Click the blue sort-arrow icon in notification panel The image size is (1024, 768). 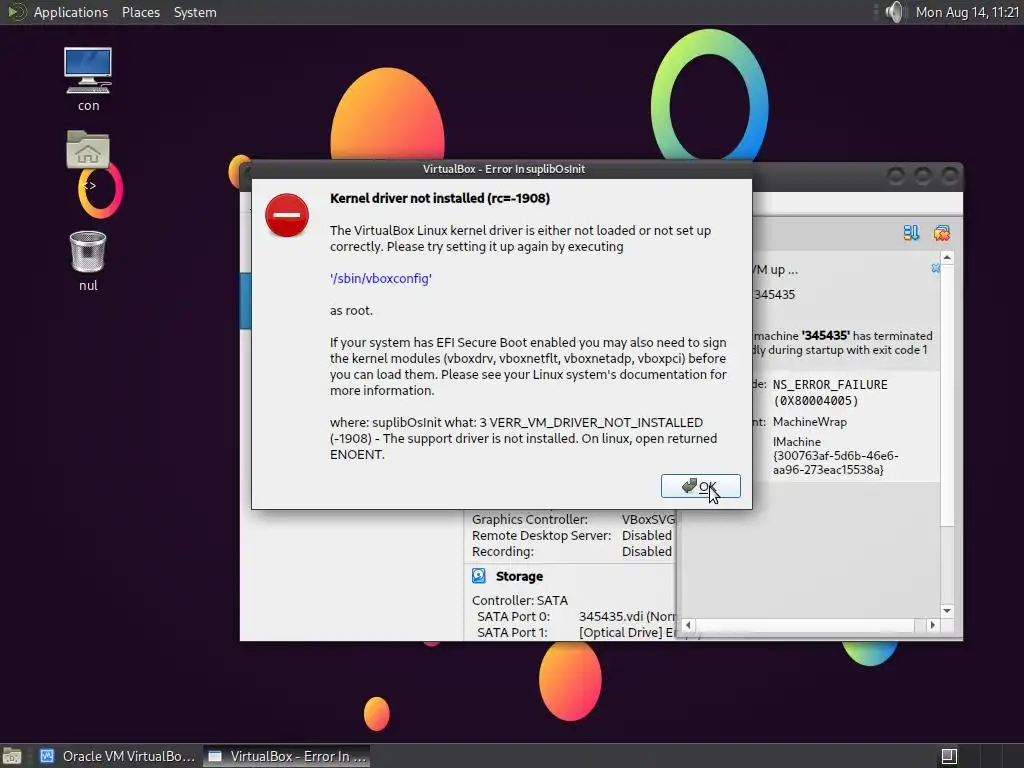[911, 232]
